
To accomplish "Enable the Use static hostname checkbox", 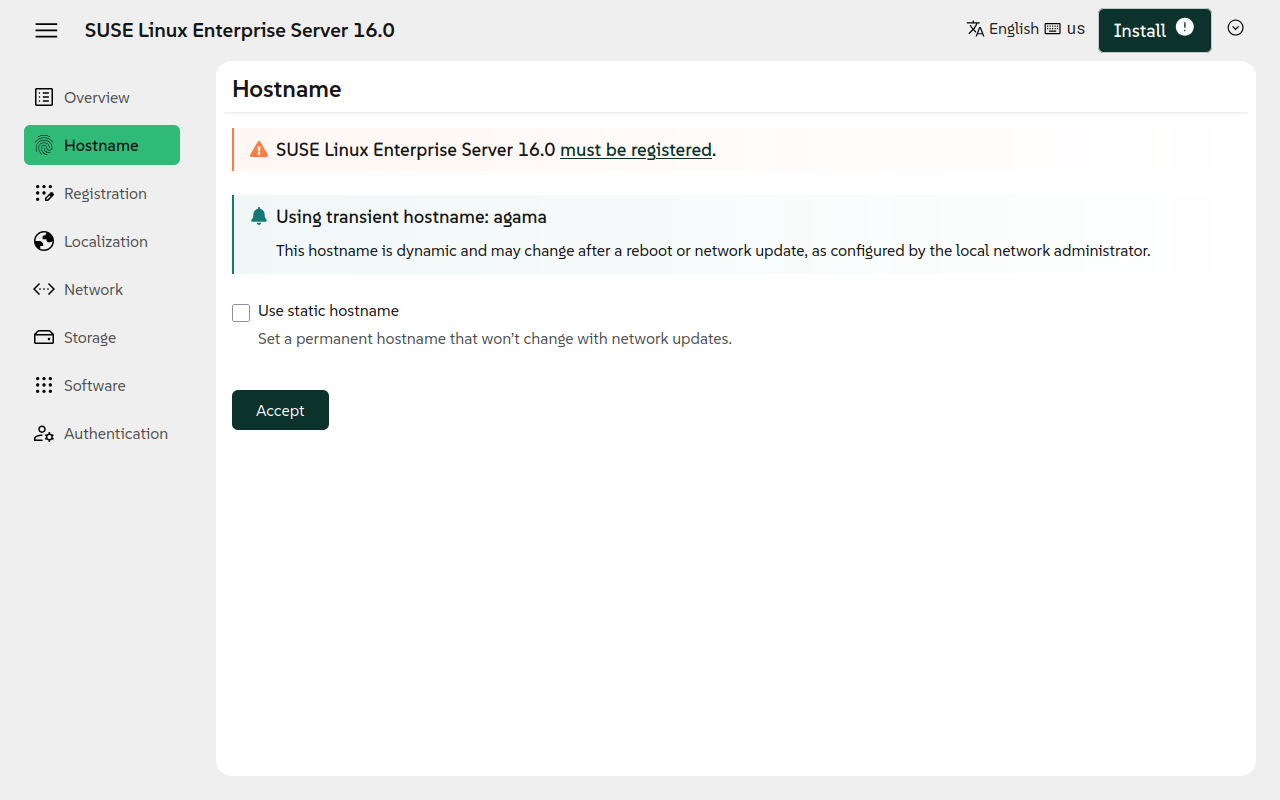I will 241,313.
